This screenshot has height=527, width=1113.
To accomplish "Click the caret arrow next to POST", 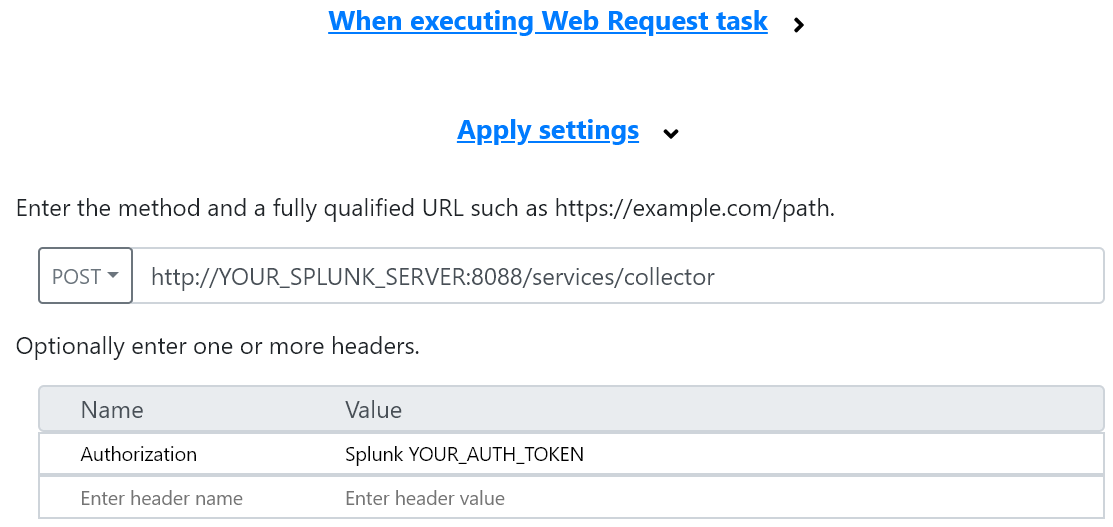I will coord(113,276).
